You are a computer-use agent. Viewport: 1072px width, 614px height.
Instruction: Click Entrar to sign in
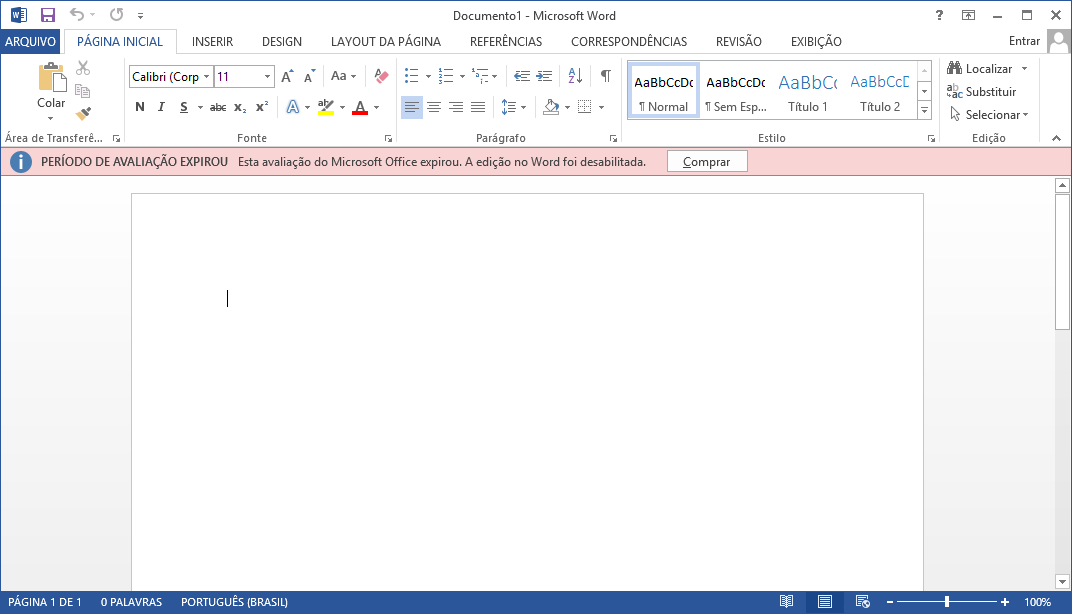[1024, 41]
